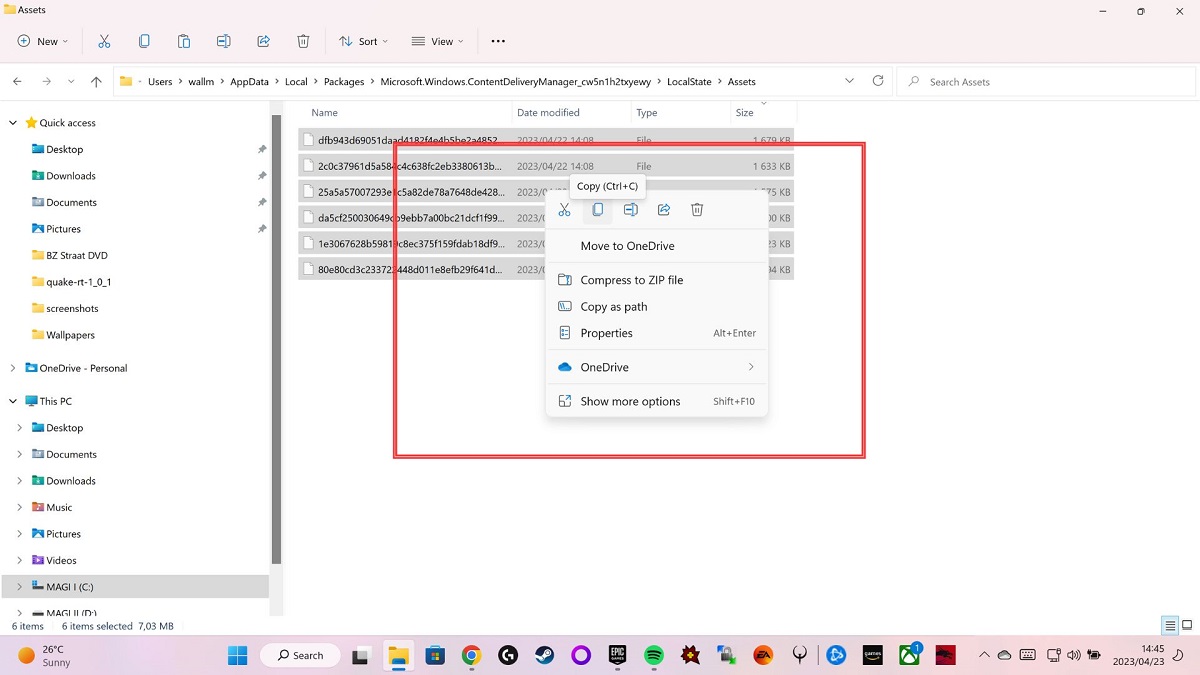Screen dimensions: 1200x675
Task: Launch Steam from the taskbar
Action: (544, 655)
